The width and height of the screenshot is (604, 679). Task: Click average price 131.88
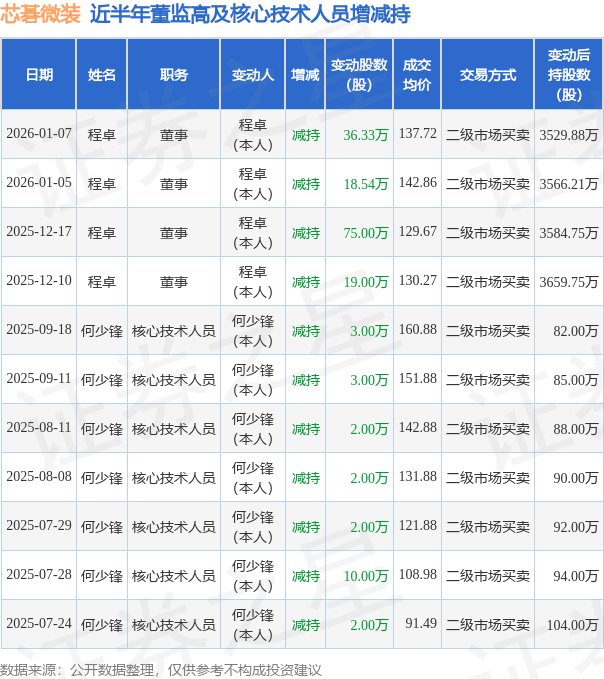[x=417, y=476]
